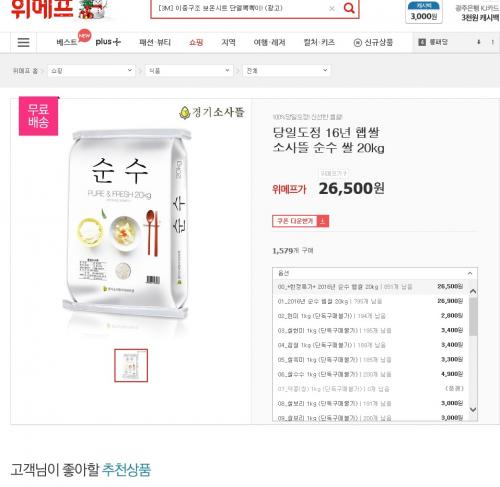Click into the search input field
500x487 pixels.
point(240,8)
